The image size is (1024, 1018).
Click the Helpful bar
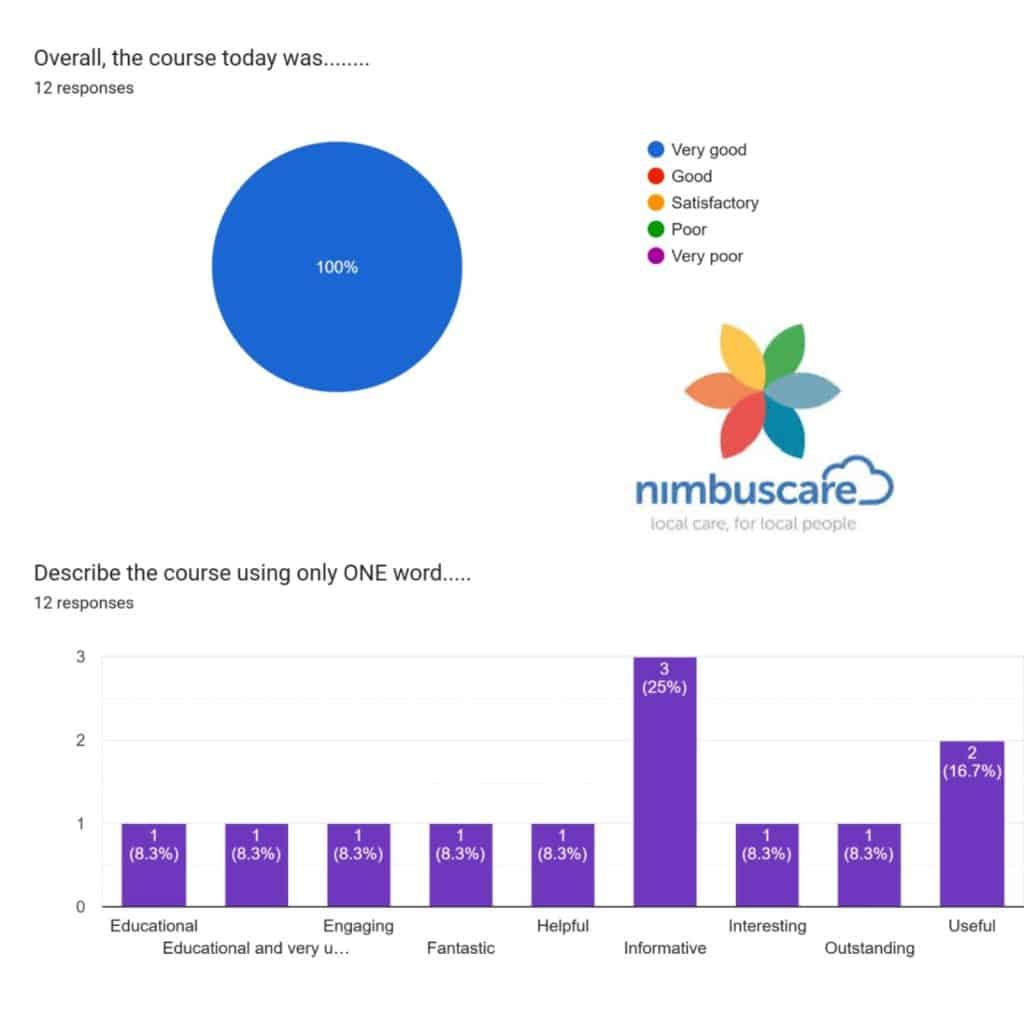[x=563, y=865]
